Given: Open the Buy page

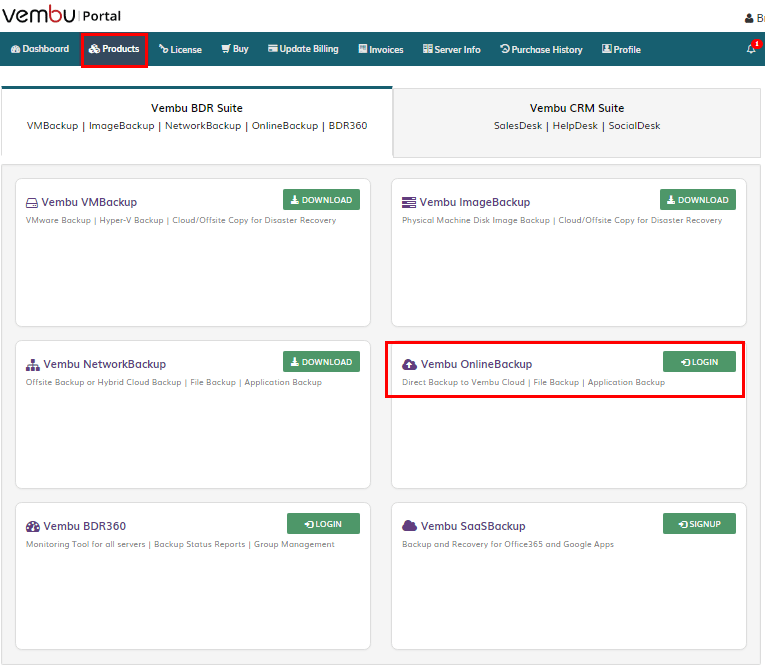Looking at the screenshot, I should point(235,49).
